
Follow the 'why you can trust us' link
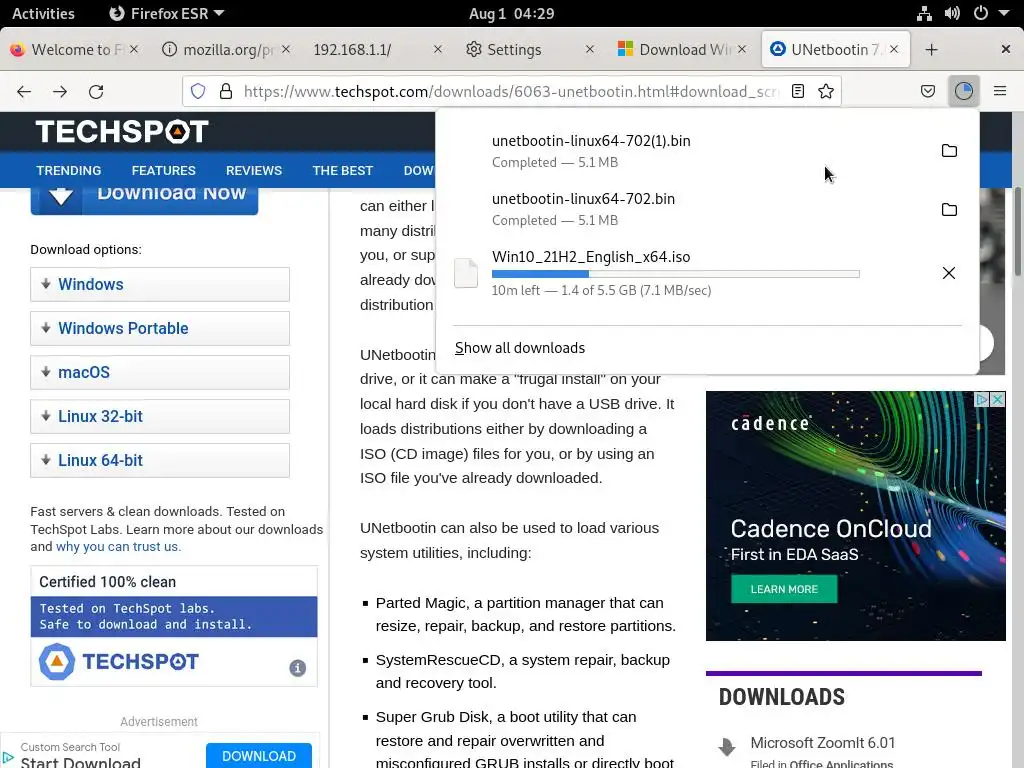(x=118, y=547)
